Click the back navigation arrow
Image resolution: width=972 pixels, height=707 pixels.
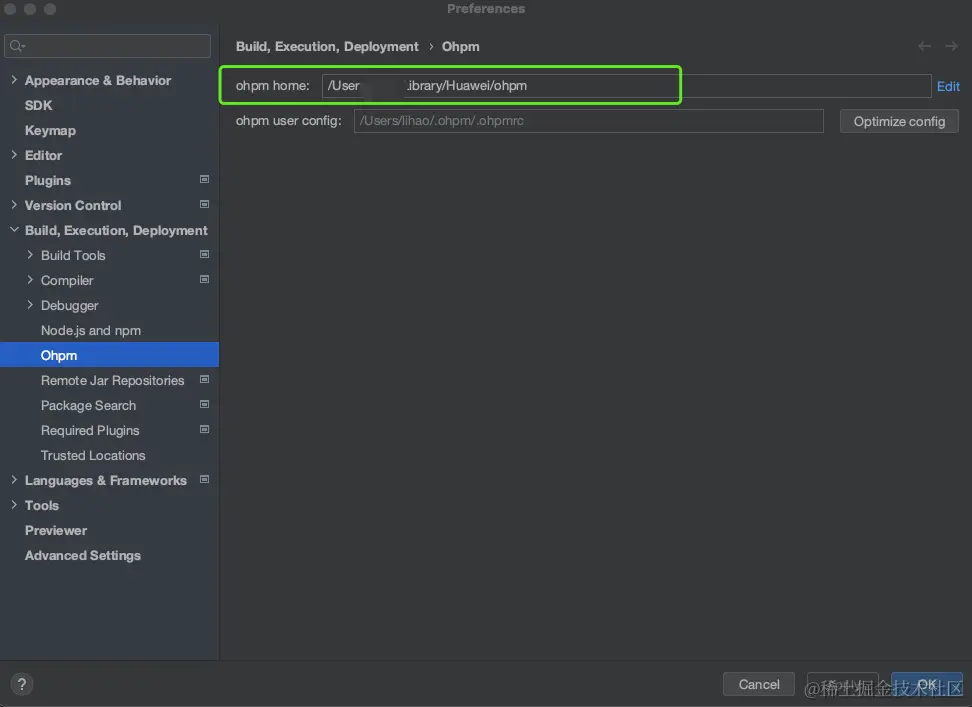point(924,46)
